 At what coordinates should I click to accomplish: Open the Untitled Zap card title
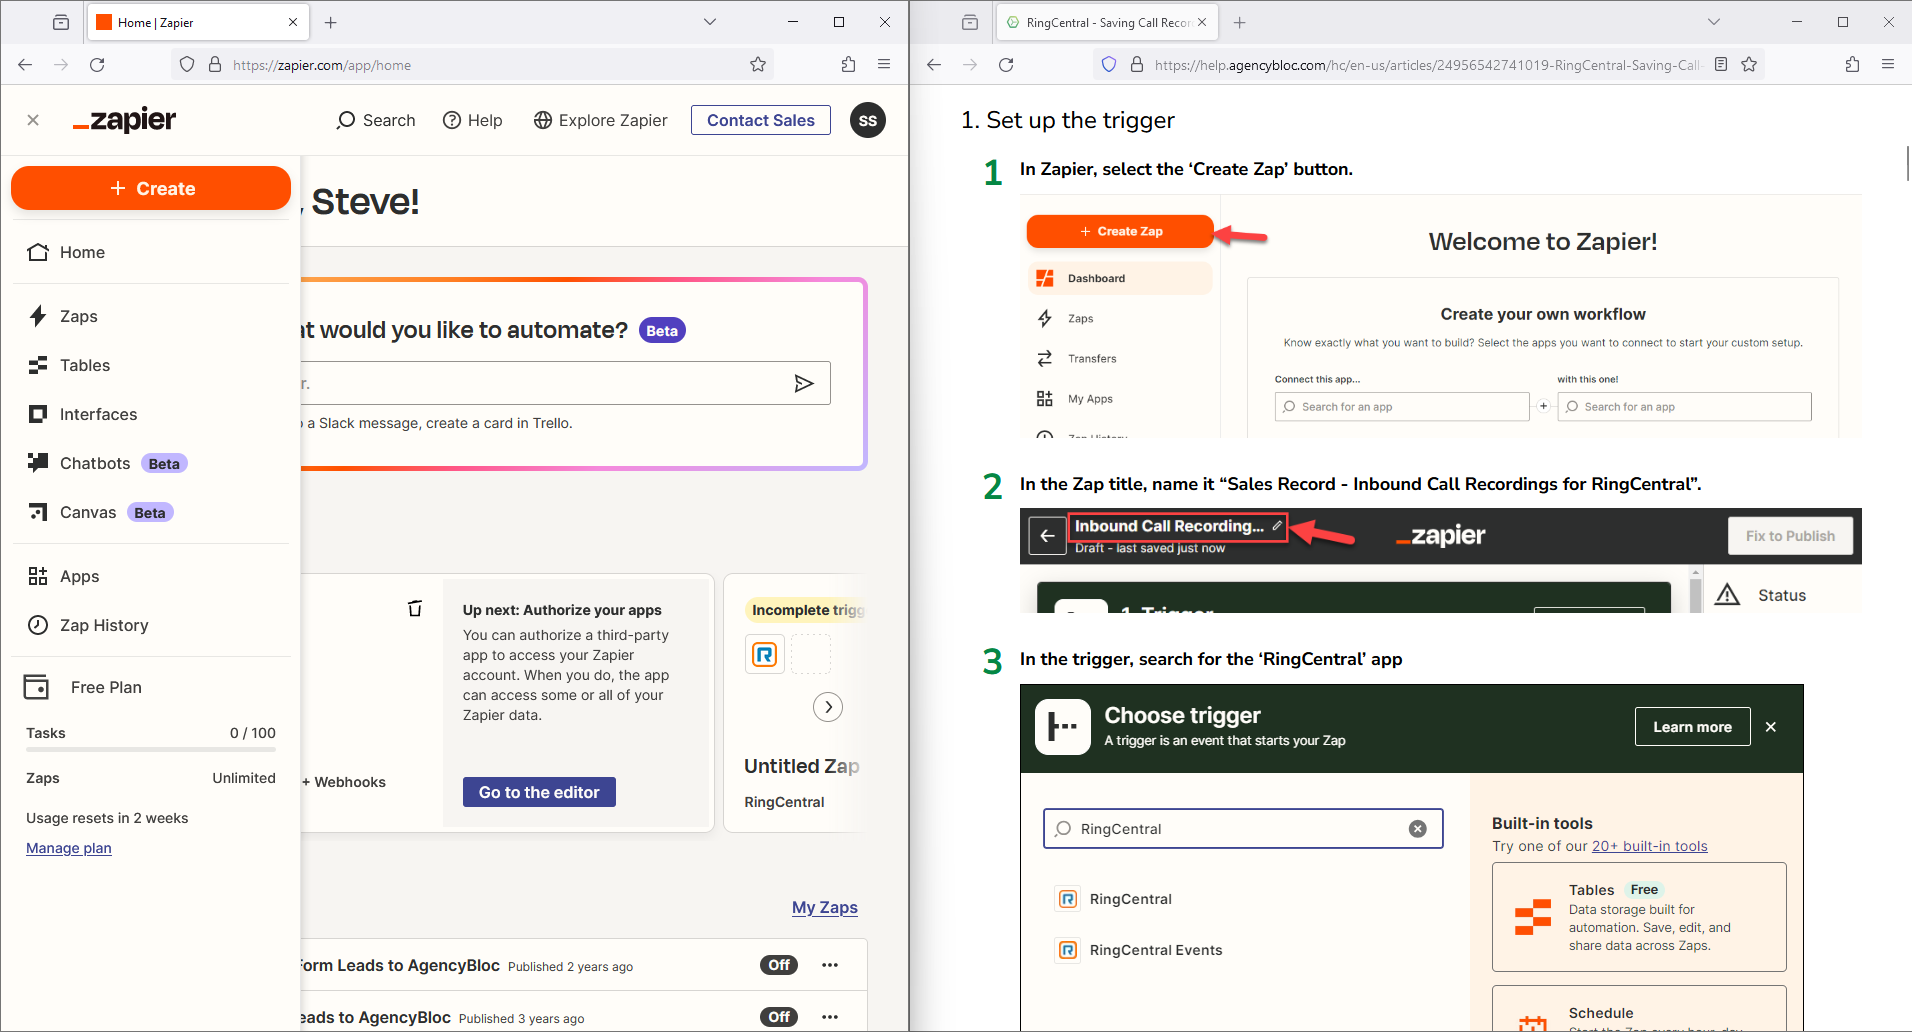802,766
